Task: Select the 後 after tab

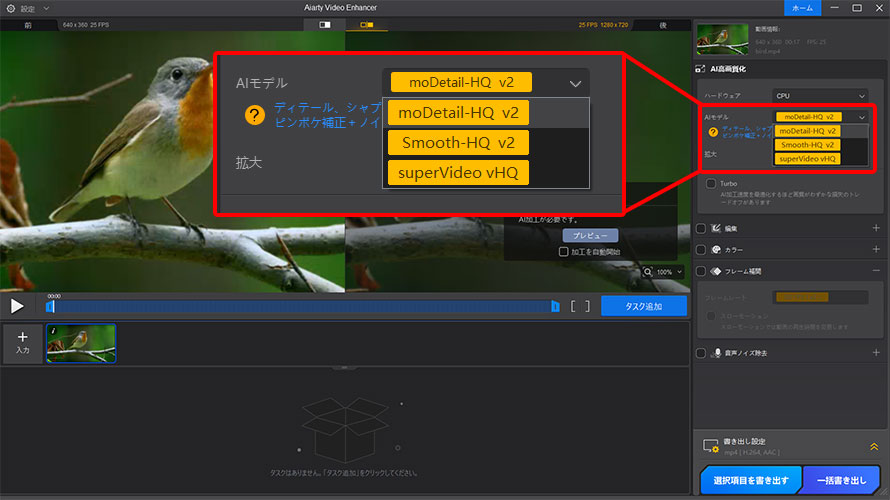Action: click(x=662, y=25)
